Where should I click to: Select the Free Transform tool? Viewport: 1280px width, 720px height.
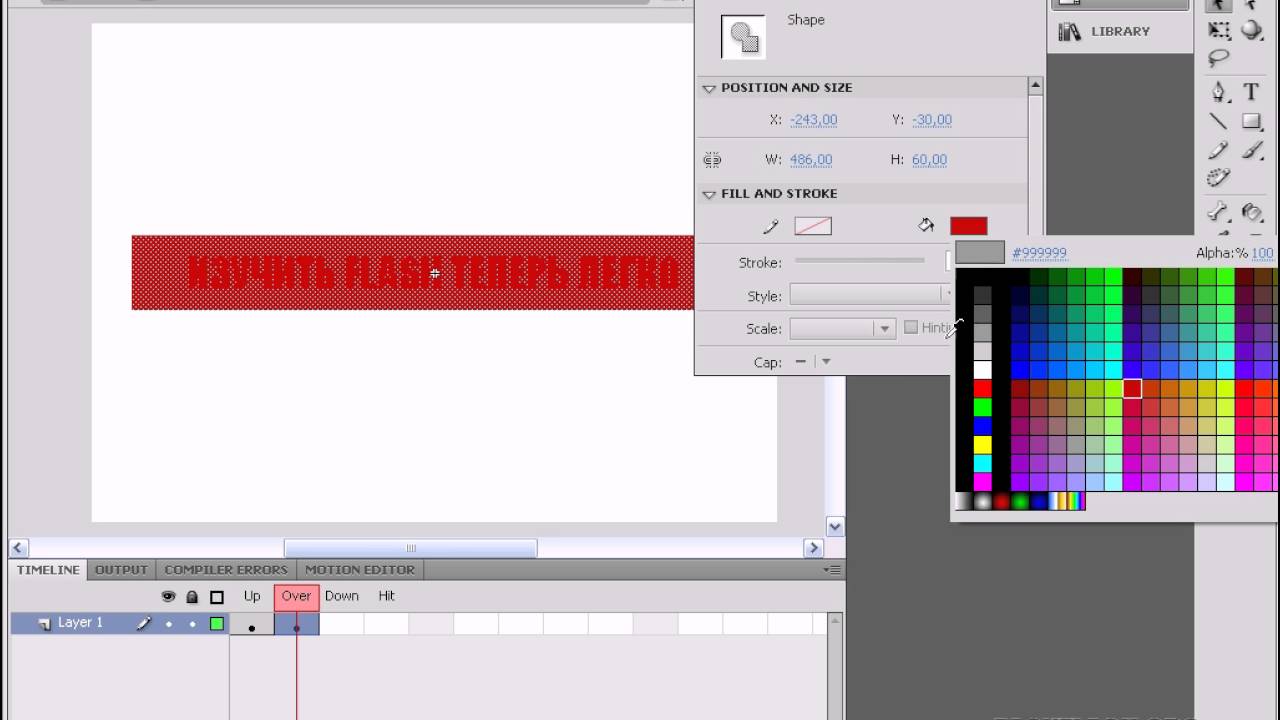click(1219, 30)
